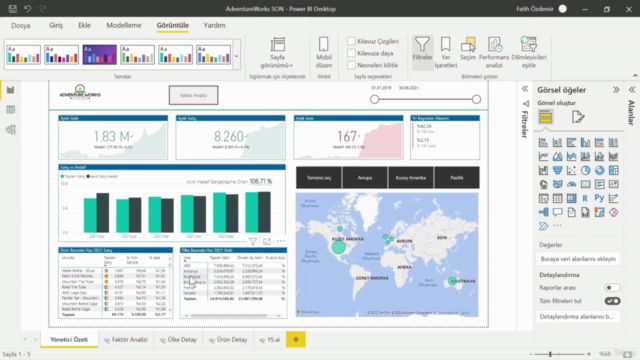This screenshot has width=640, height=360.
Task: Click focus mode icon on the chart
Action: click(267, 242)
